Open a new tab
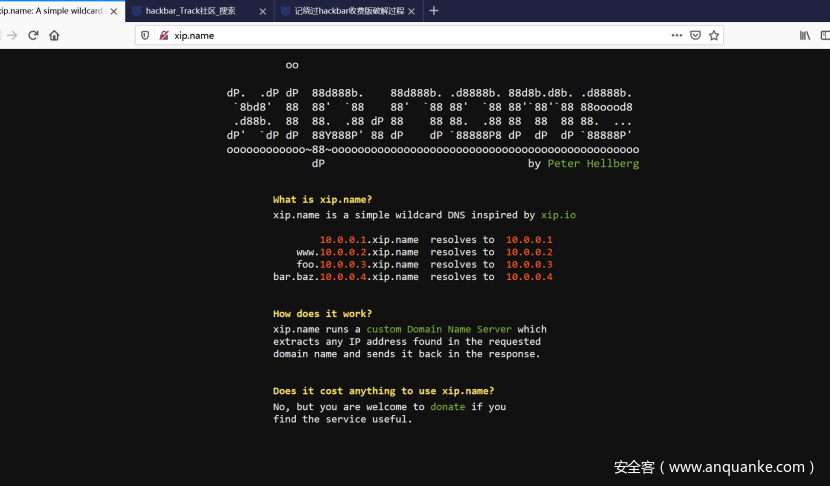830x486 pixels. 434,11
